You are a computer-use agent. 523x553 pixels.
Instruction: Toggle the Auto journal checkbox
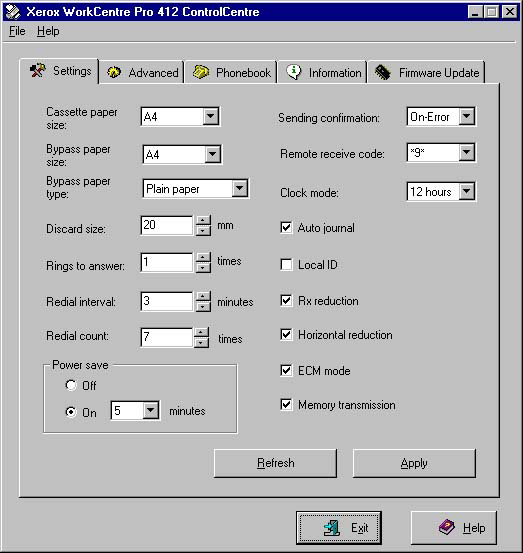(x=286, y=227)
